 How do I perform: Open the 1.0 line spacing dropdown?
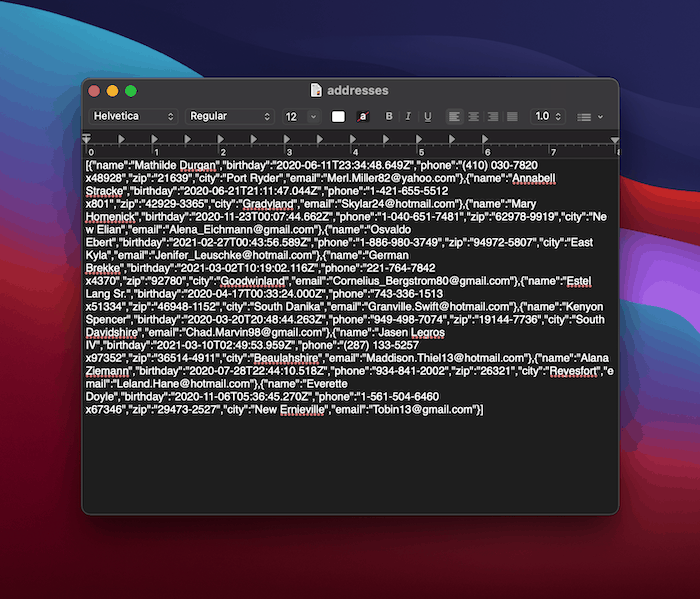click(x=547, y=116)
